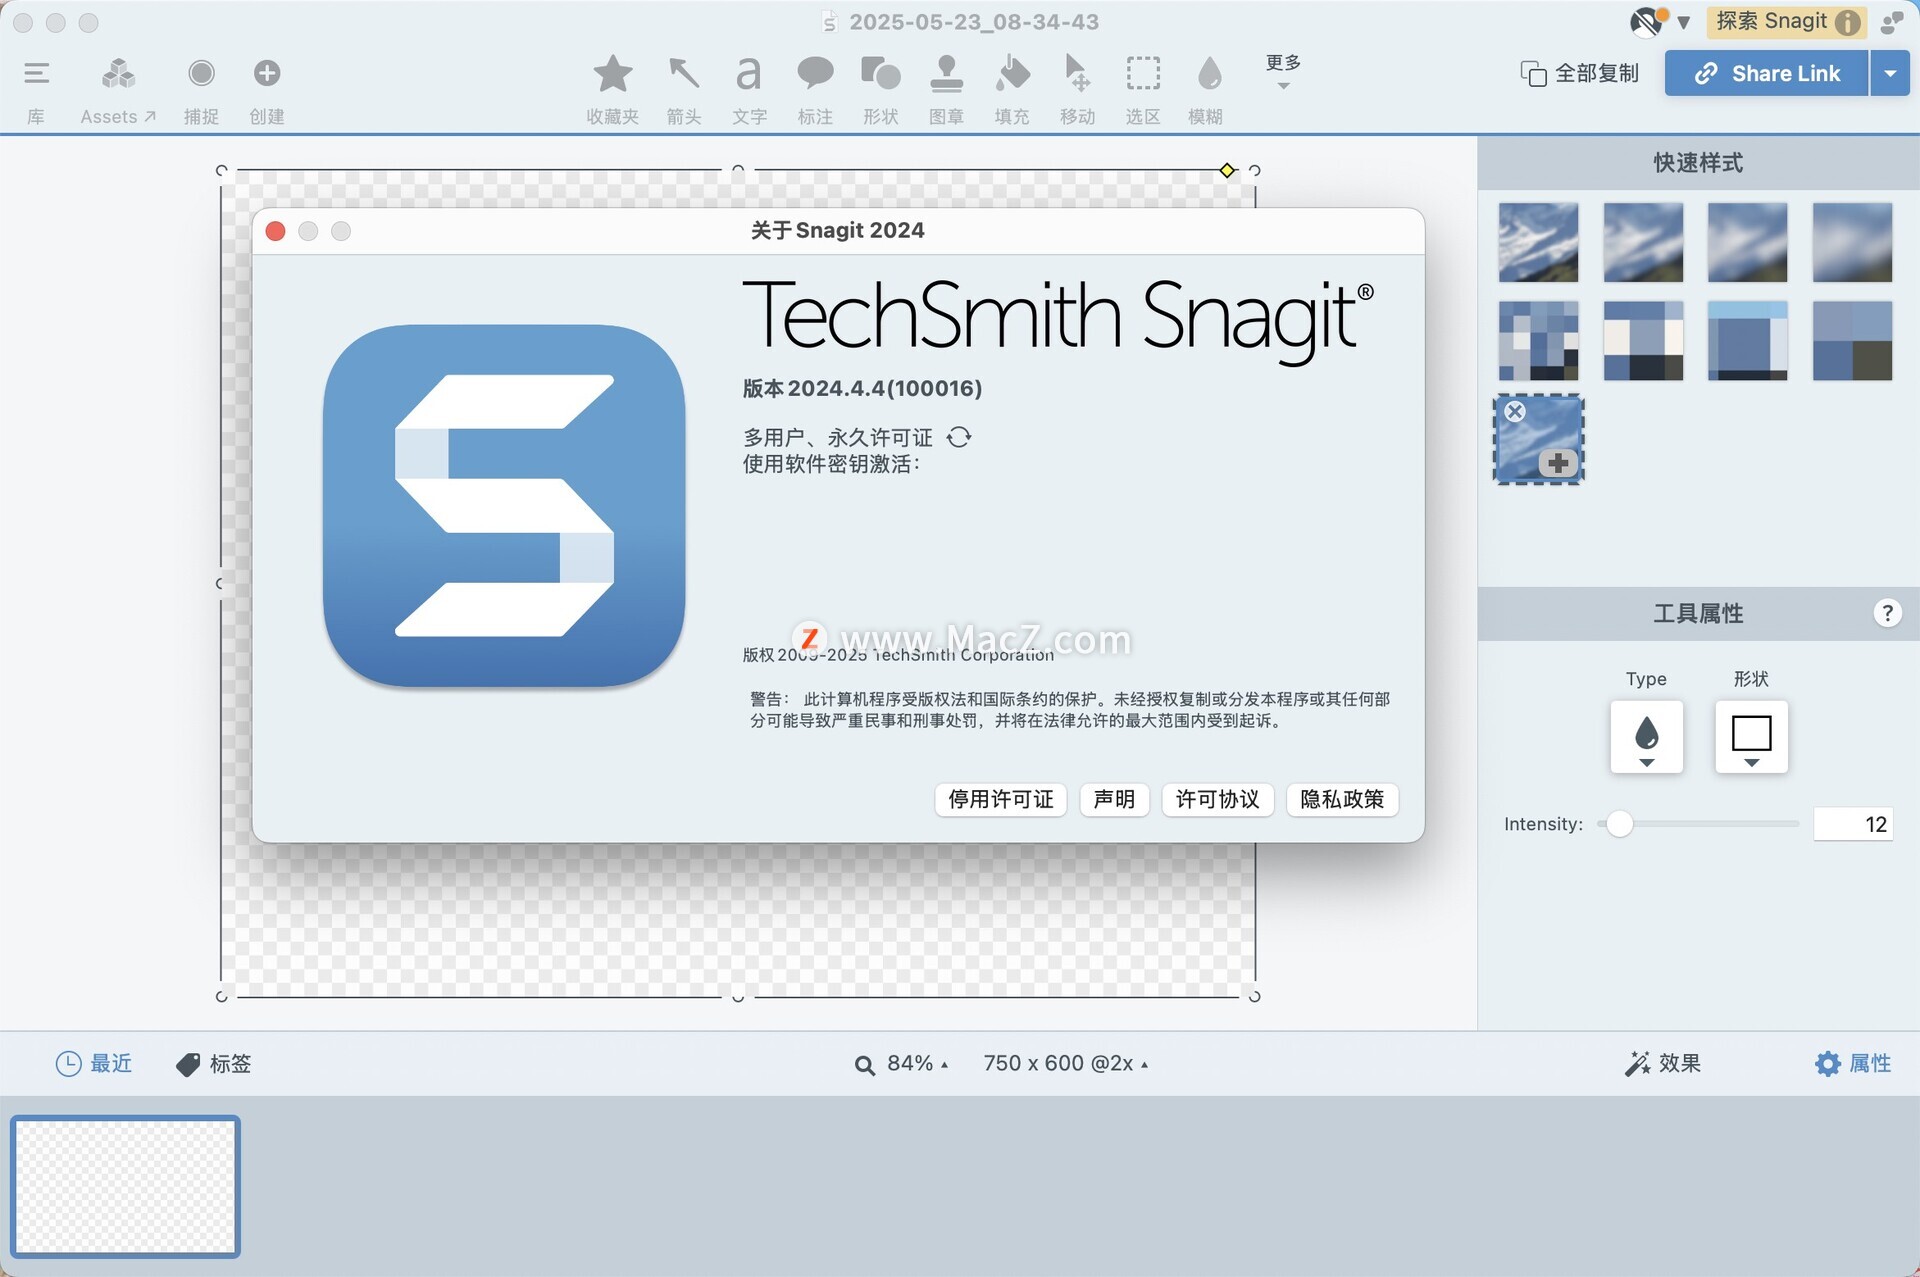1920x1277 pixels.
Task: Select the Callout speech bubble tool
Action: (815, 73)
